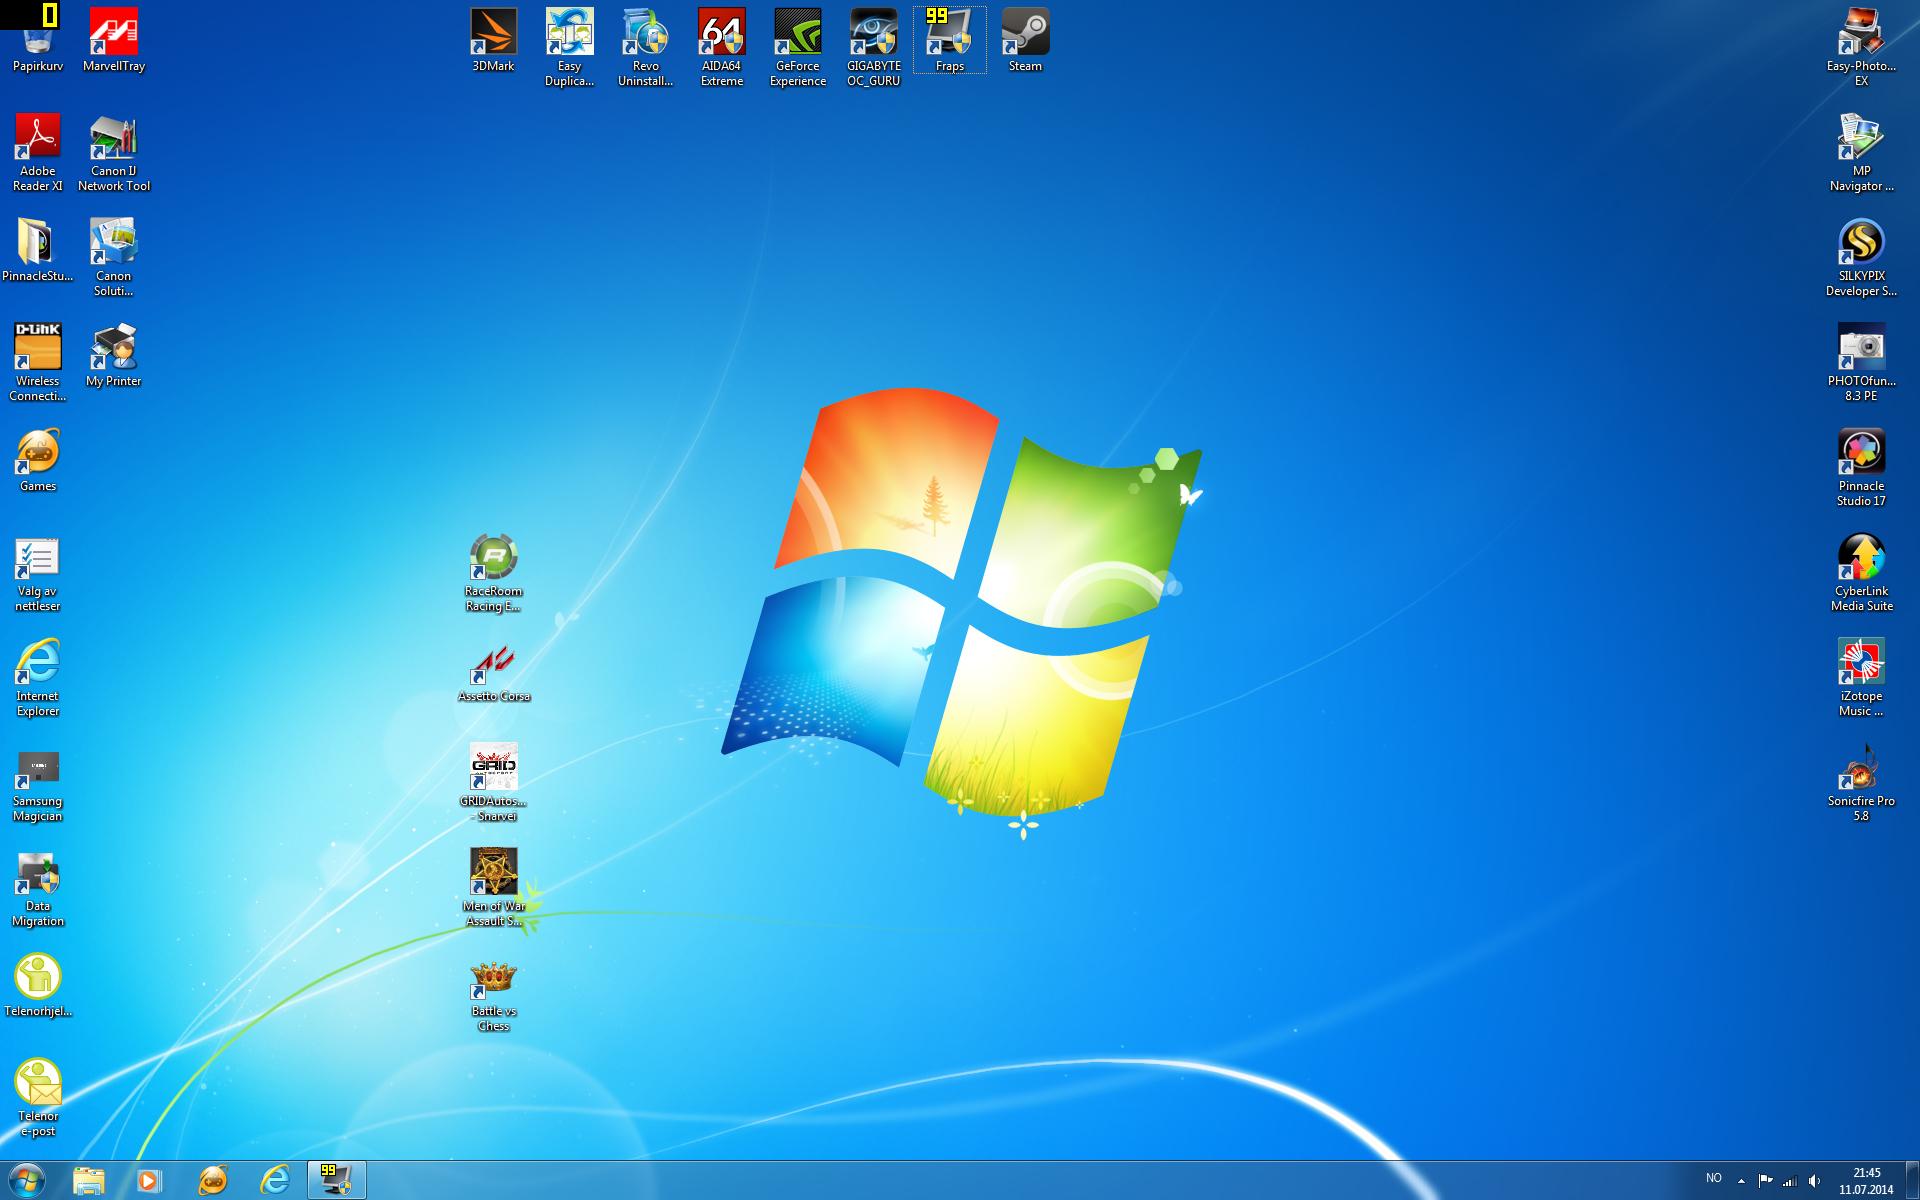1920x1200 pixels.
Task: Launch Sonicfire Pro 5.8 shortcut
Action: [1862, 781]
